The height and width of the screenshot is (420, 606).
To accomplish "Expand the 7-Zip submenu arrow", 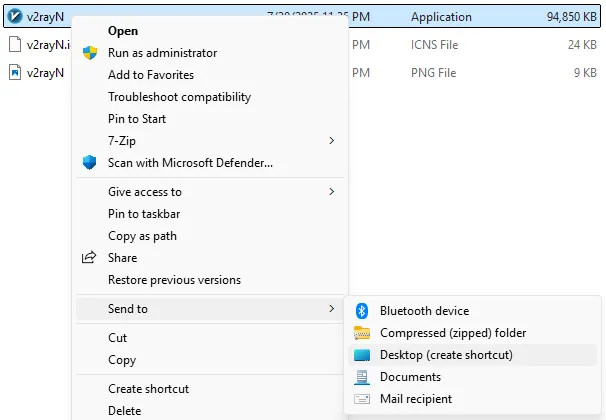I will (332, 141).
